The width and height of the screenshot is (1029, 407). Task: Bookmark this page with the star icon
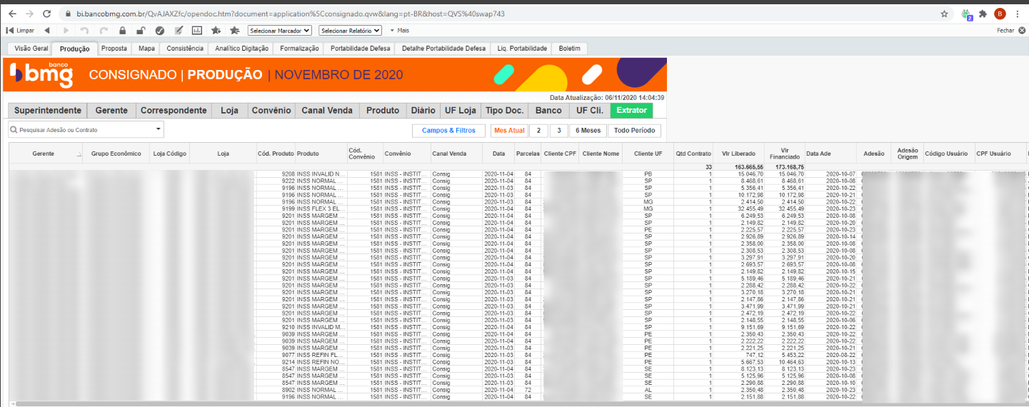tap(944, 13)
